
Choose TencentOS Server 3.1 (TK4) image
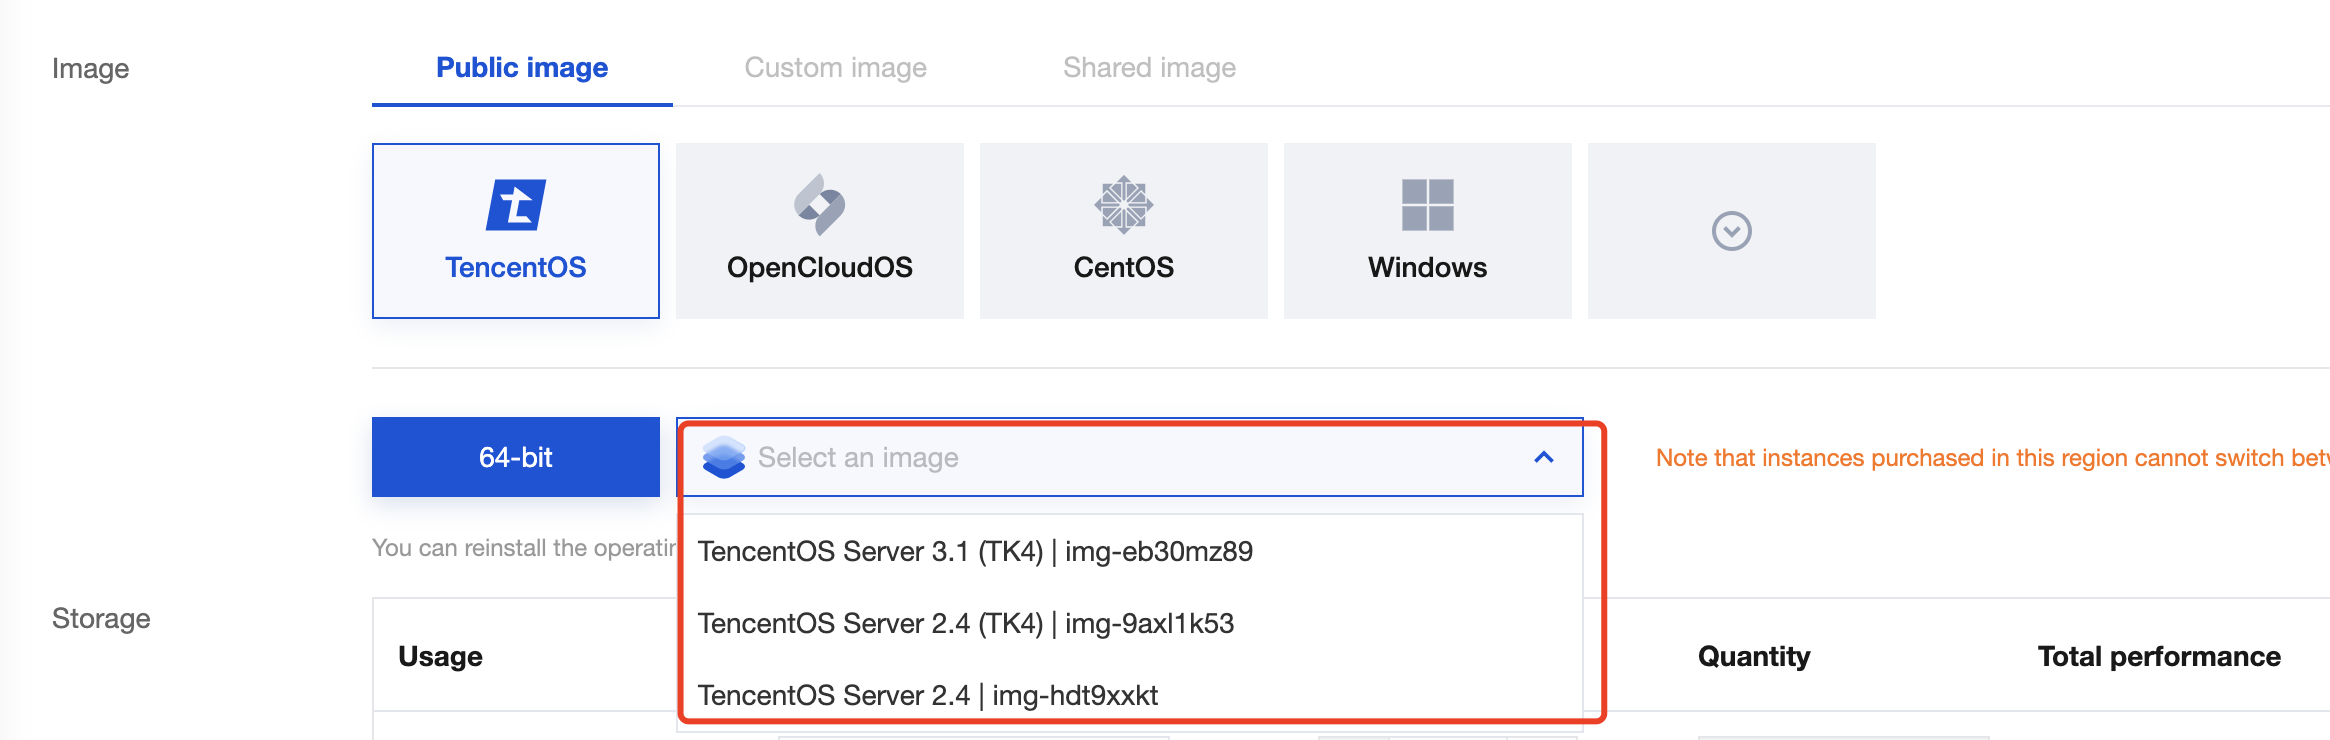tap(975, 551)
